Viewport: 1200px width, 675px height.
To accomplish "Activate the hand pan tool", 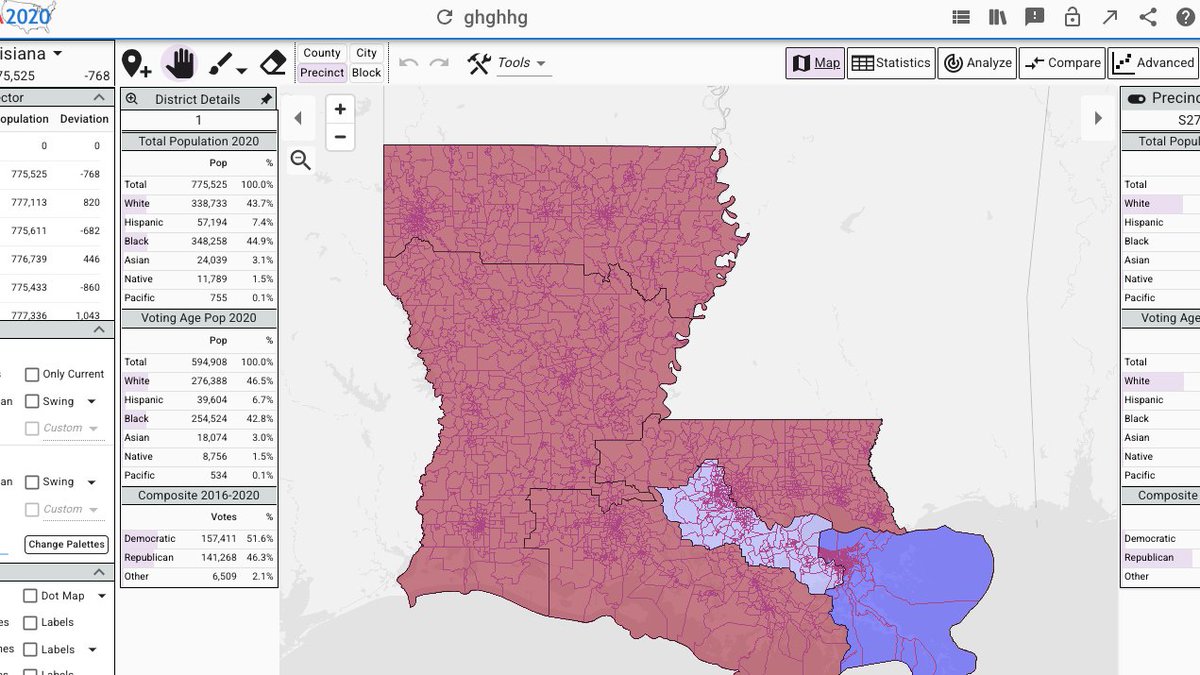I will (x=180, y=64).
